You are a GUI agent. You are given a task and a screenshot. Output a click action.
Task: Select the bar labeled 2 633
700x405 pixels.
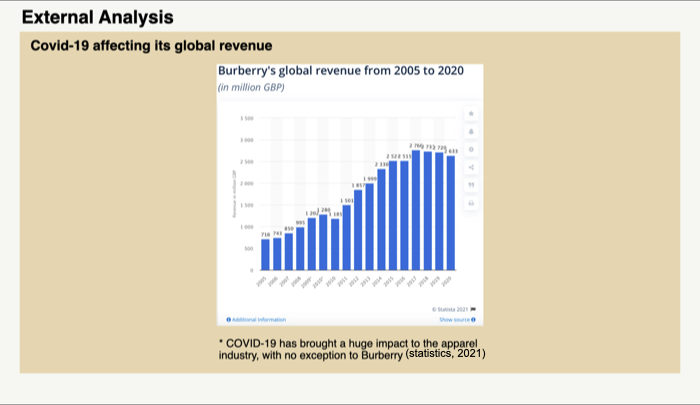451,213
